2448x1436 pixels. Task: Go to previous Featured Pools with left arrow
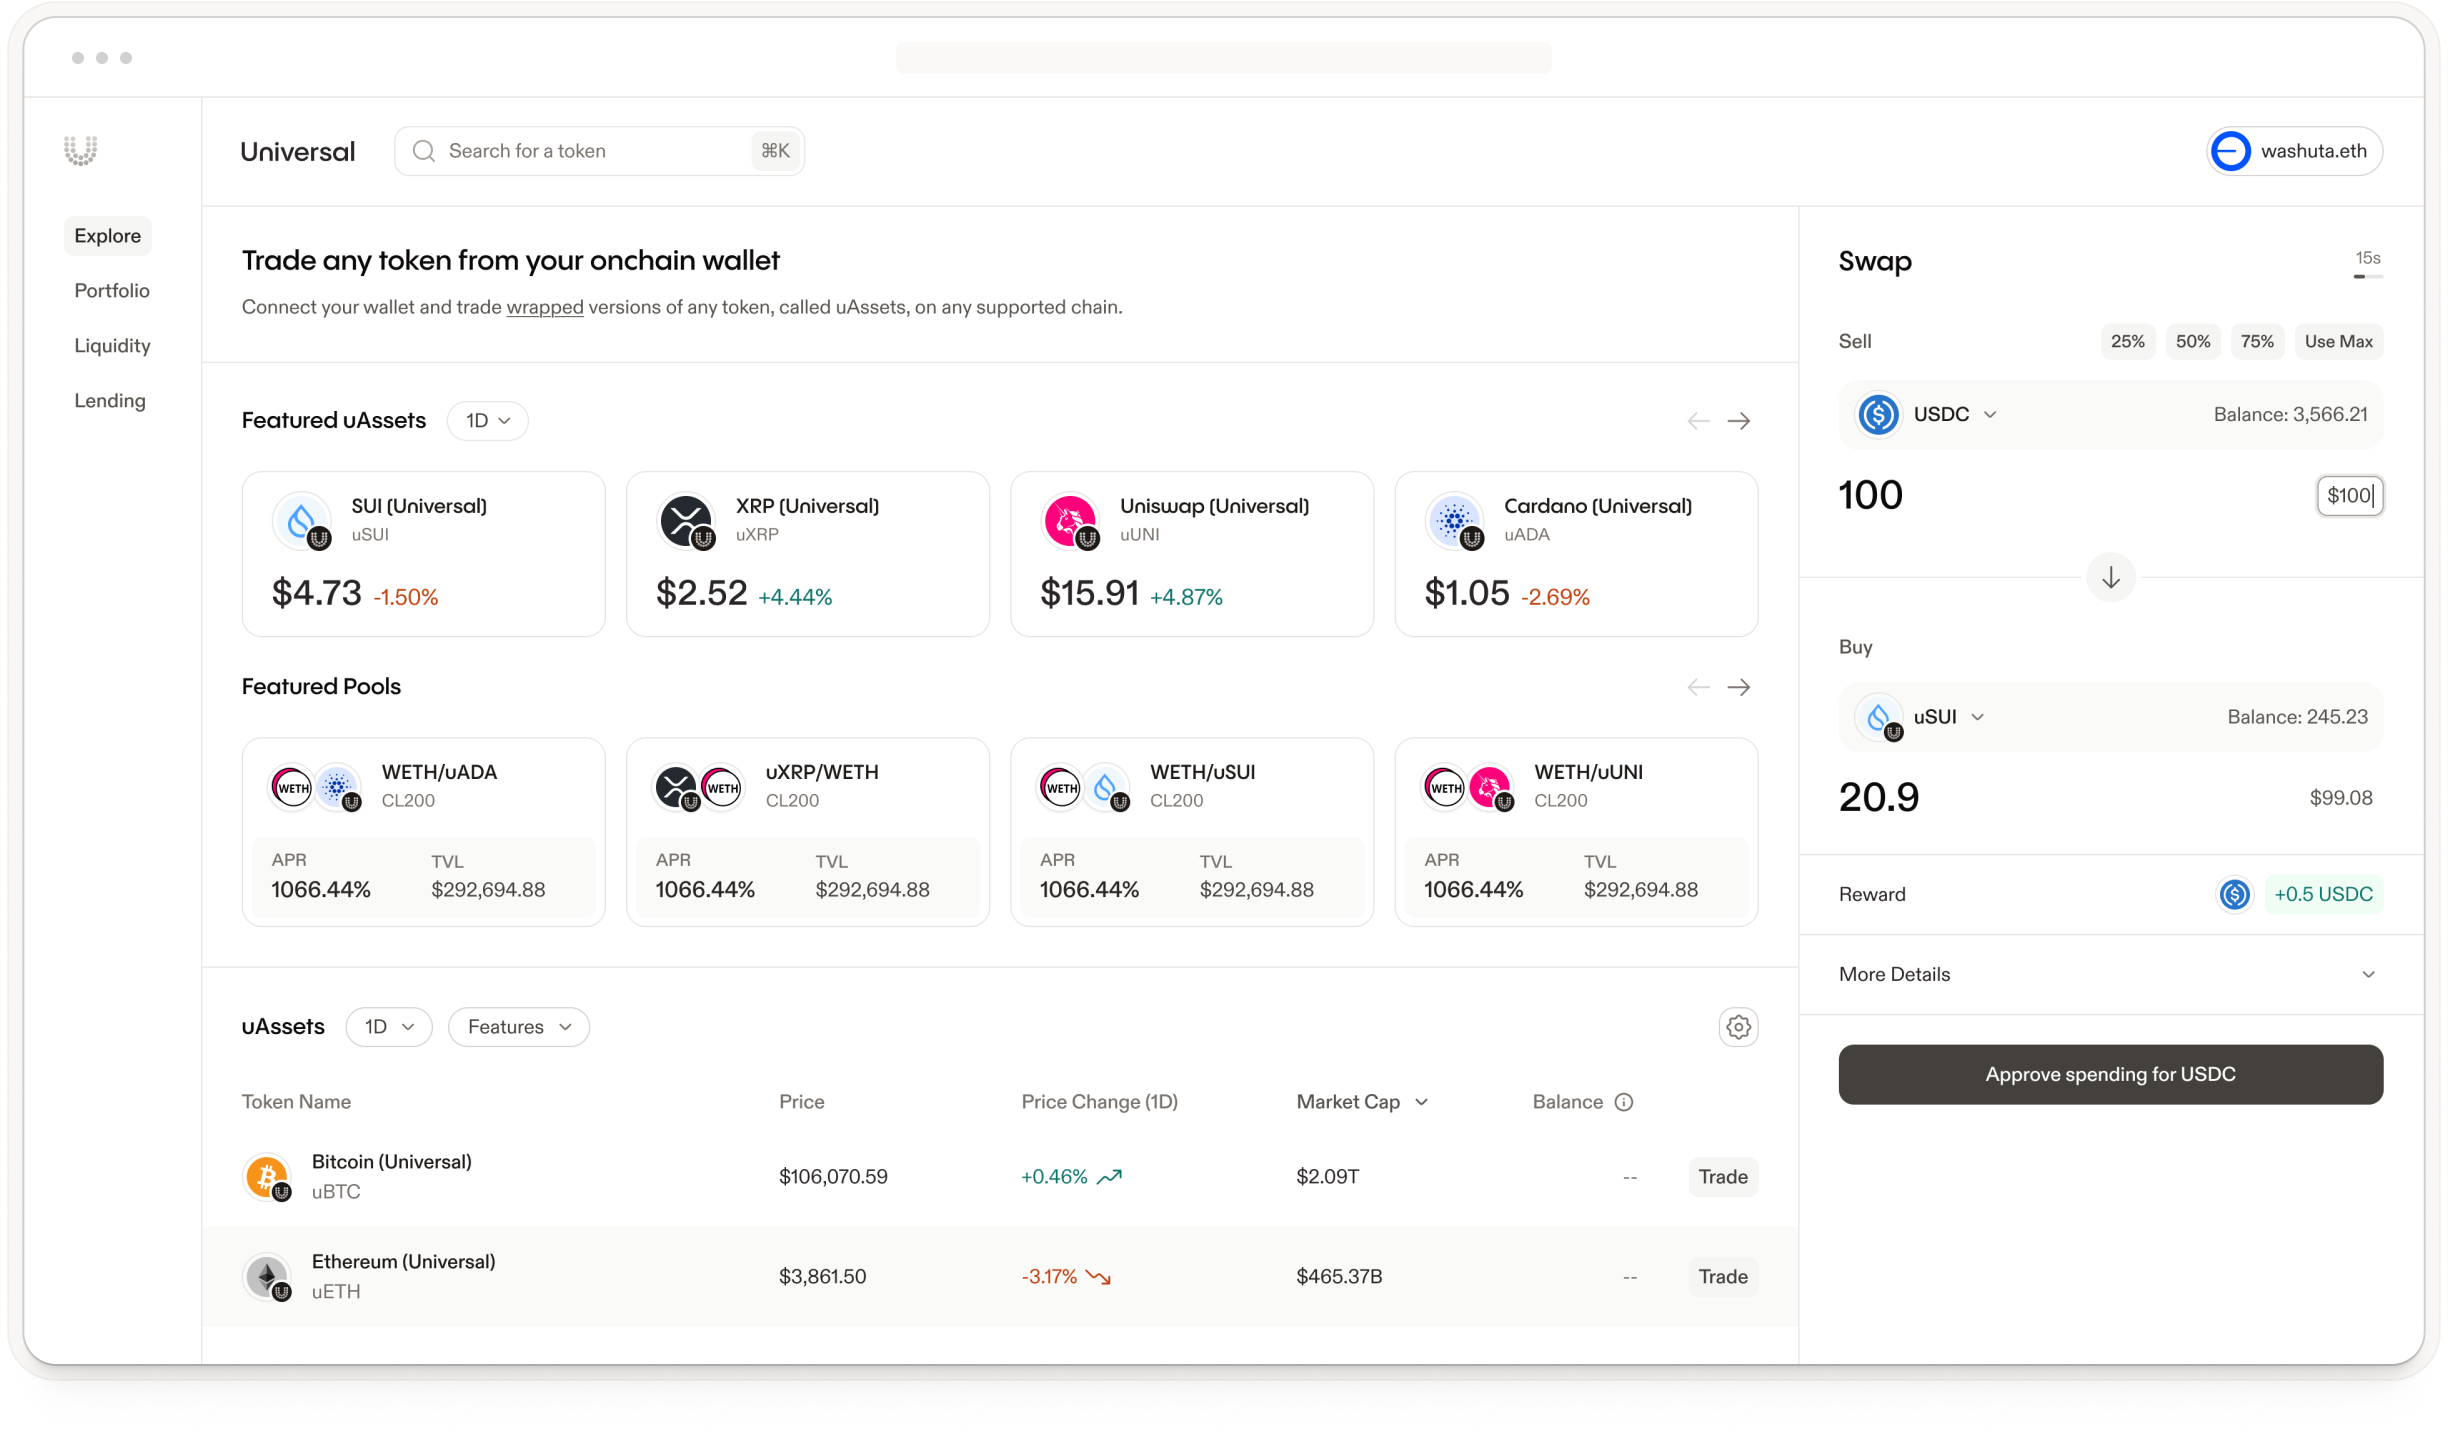tap(1698, 687)
